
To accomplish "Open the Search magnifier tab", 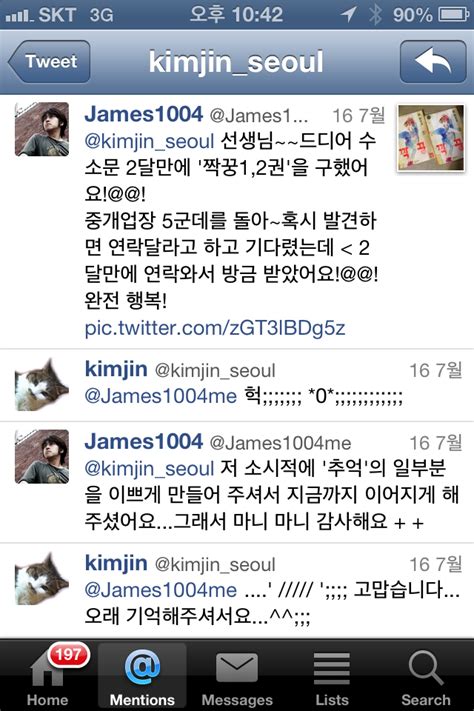I will (x=425, y=675).
